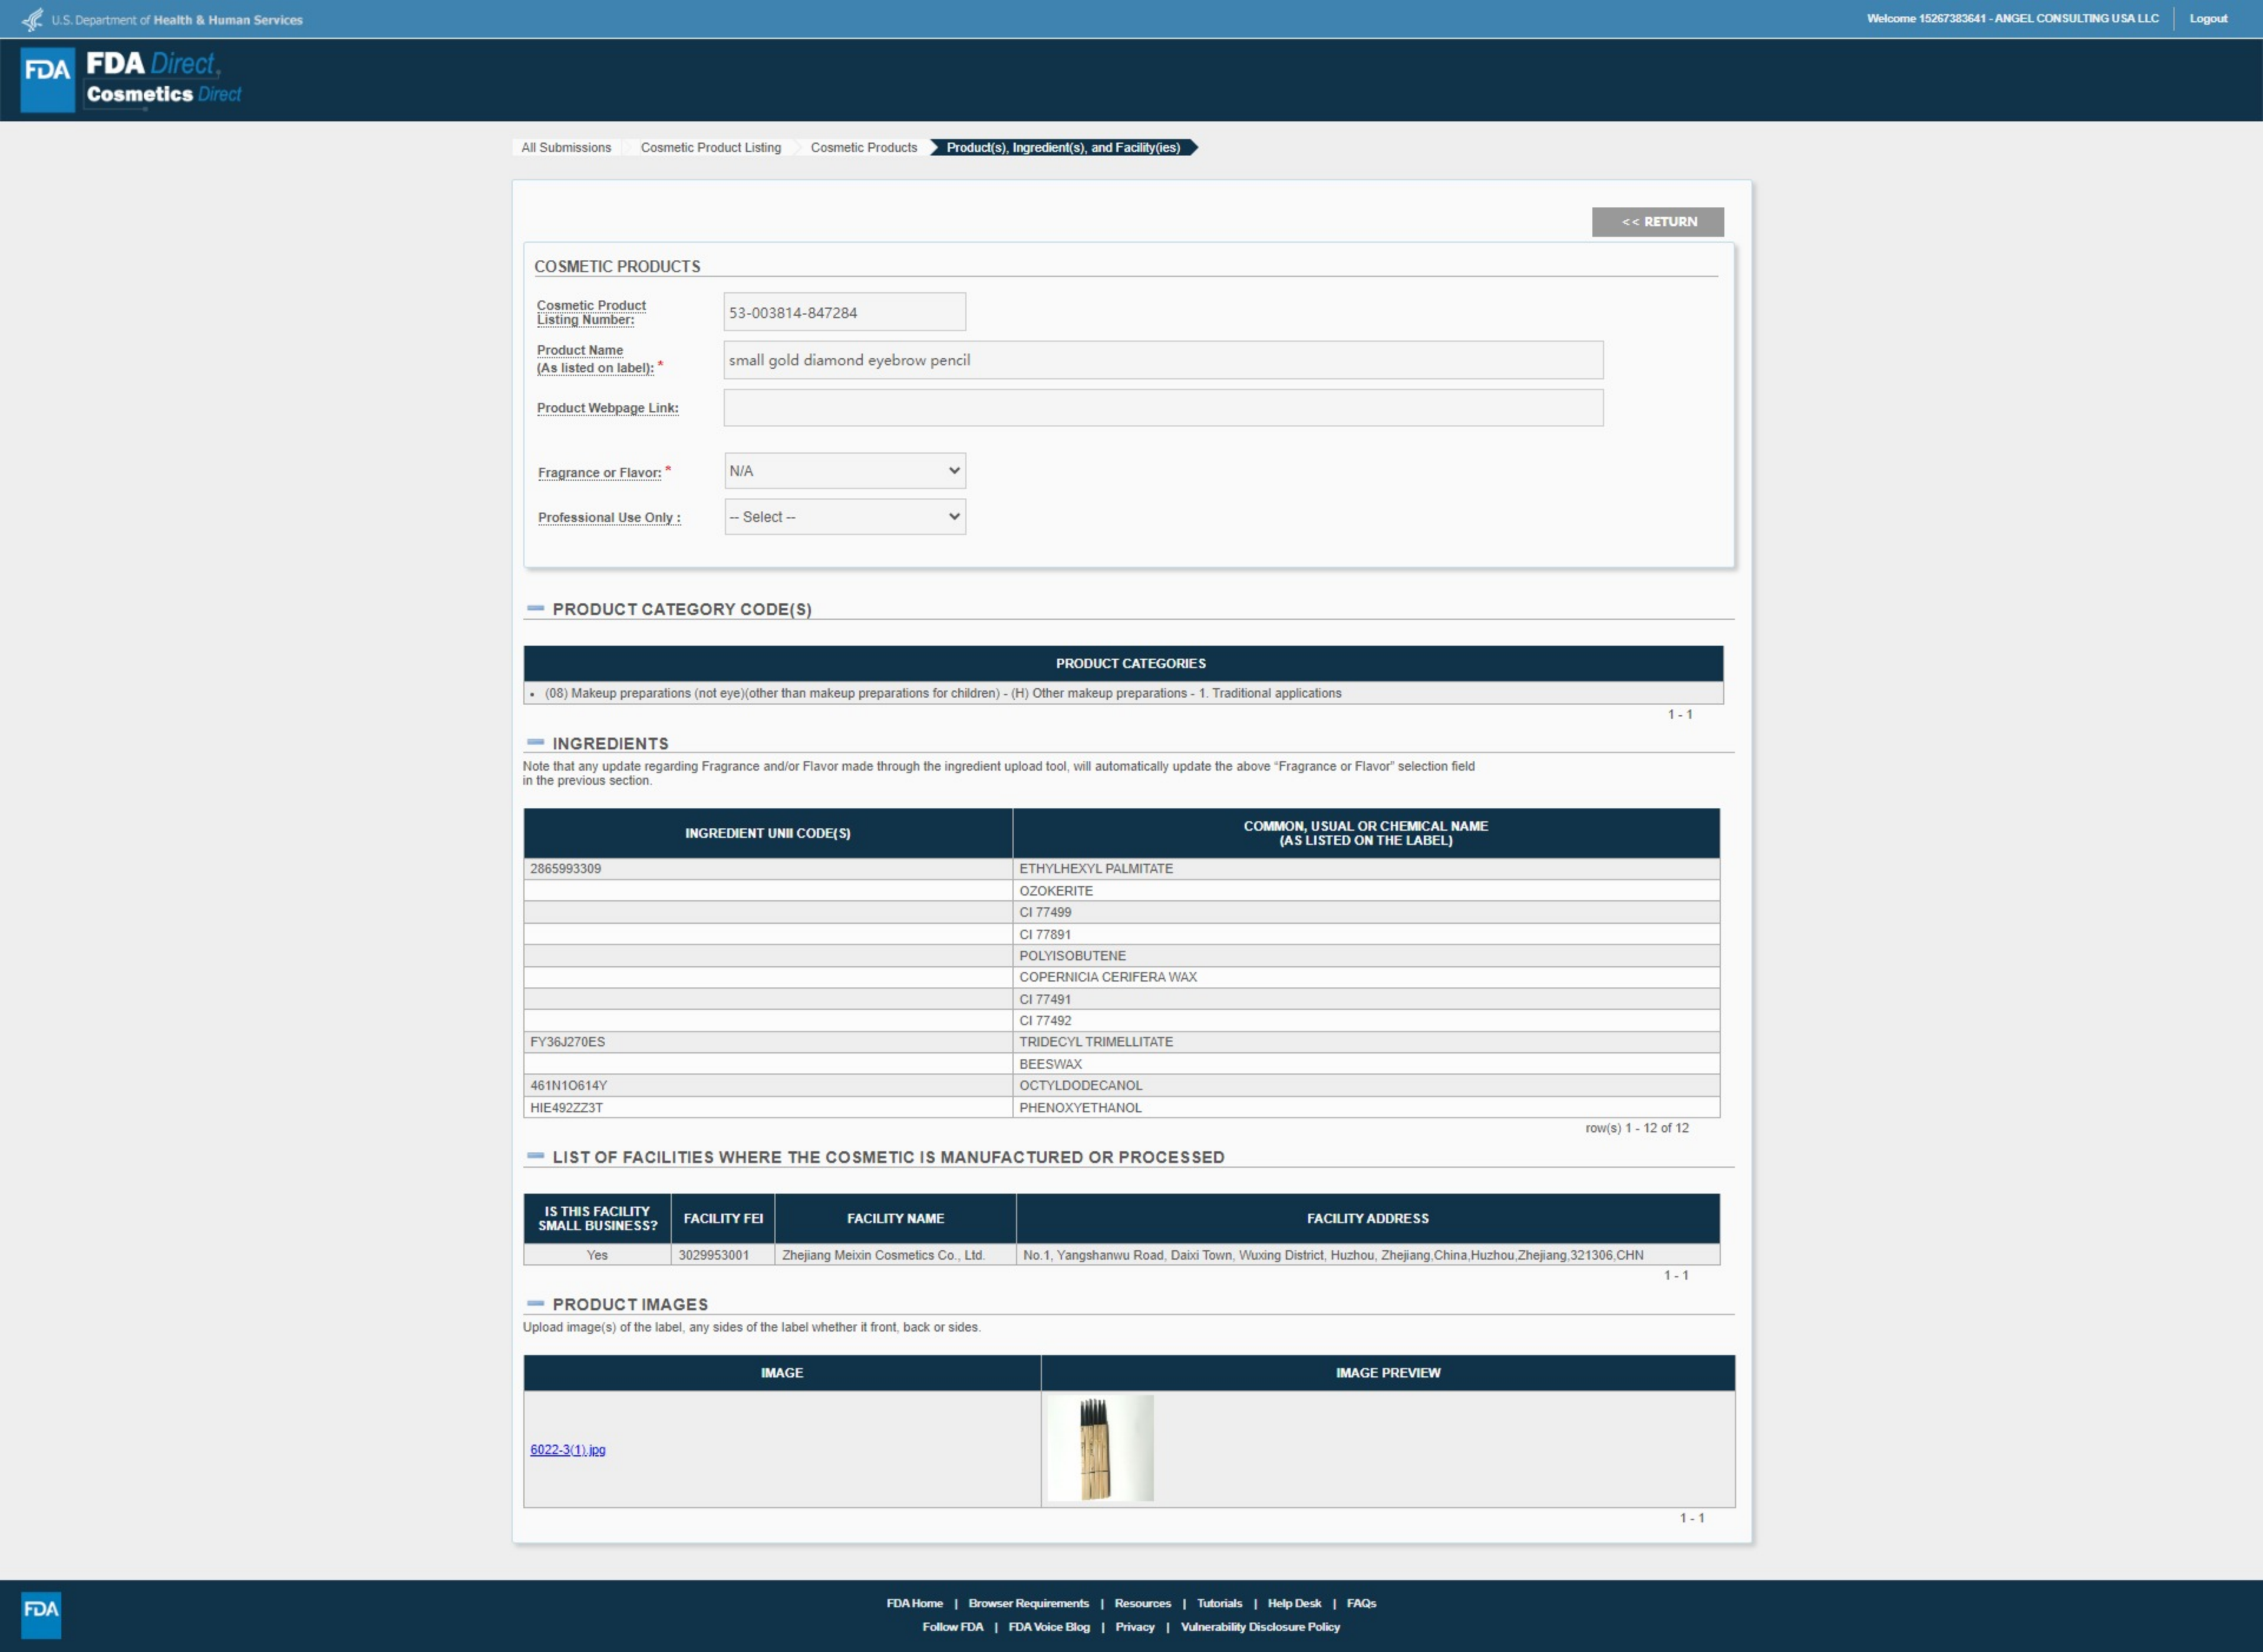The width and height of the screenshot is (2263, 1652).
Task: Click the FDA logo in header
Action: 47,79
